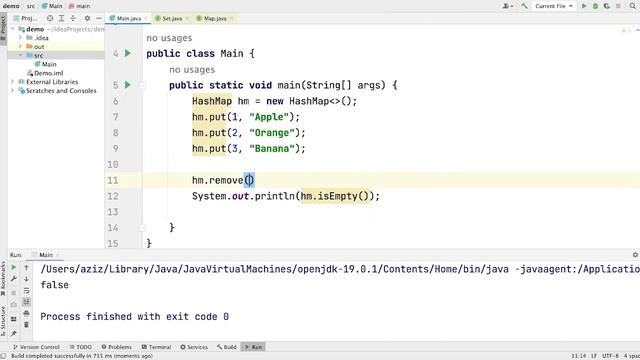Collapse all in the Project panel toolbar
This screenshot has width=640, height=360.
(x=73, y=18)
